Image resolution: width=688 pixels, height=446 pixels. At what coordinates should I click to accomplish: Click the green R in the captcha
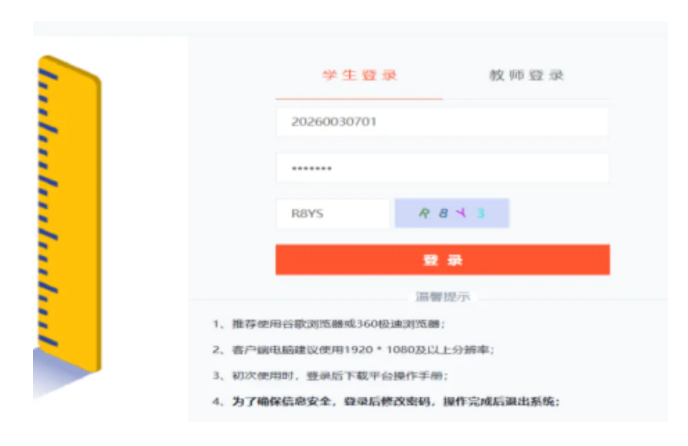click(423, 213)
